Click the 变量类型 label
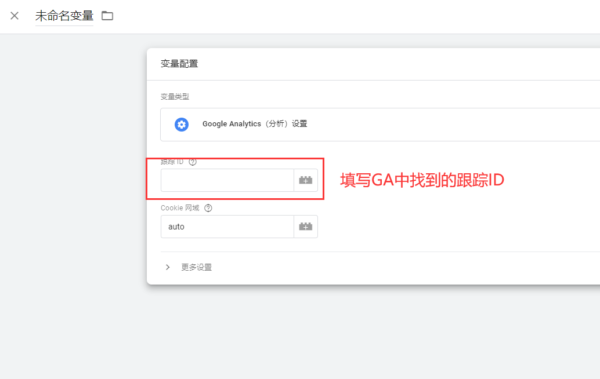 [x=174, y=96]
